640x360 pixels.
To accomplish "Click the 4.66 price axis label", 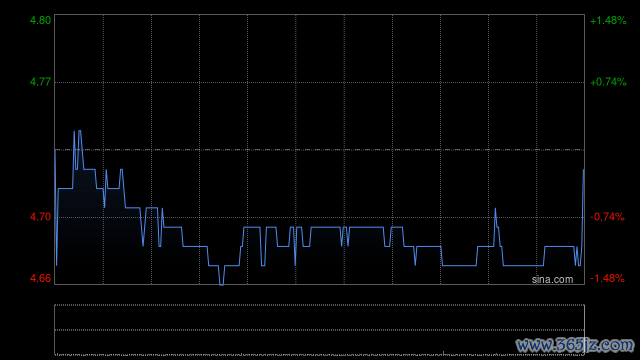I will [40, 278].
